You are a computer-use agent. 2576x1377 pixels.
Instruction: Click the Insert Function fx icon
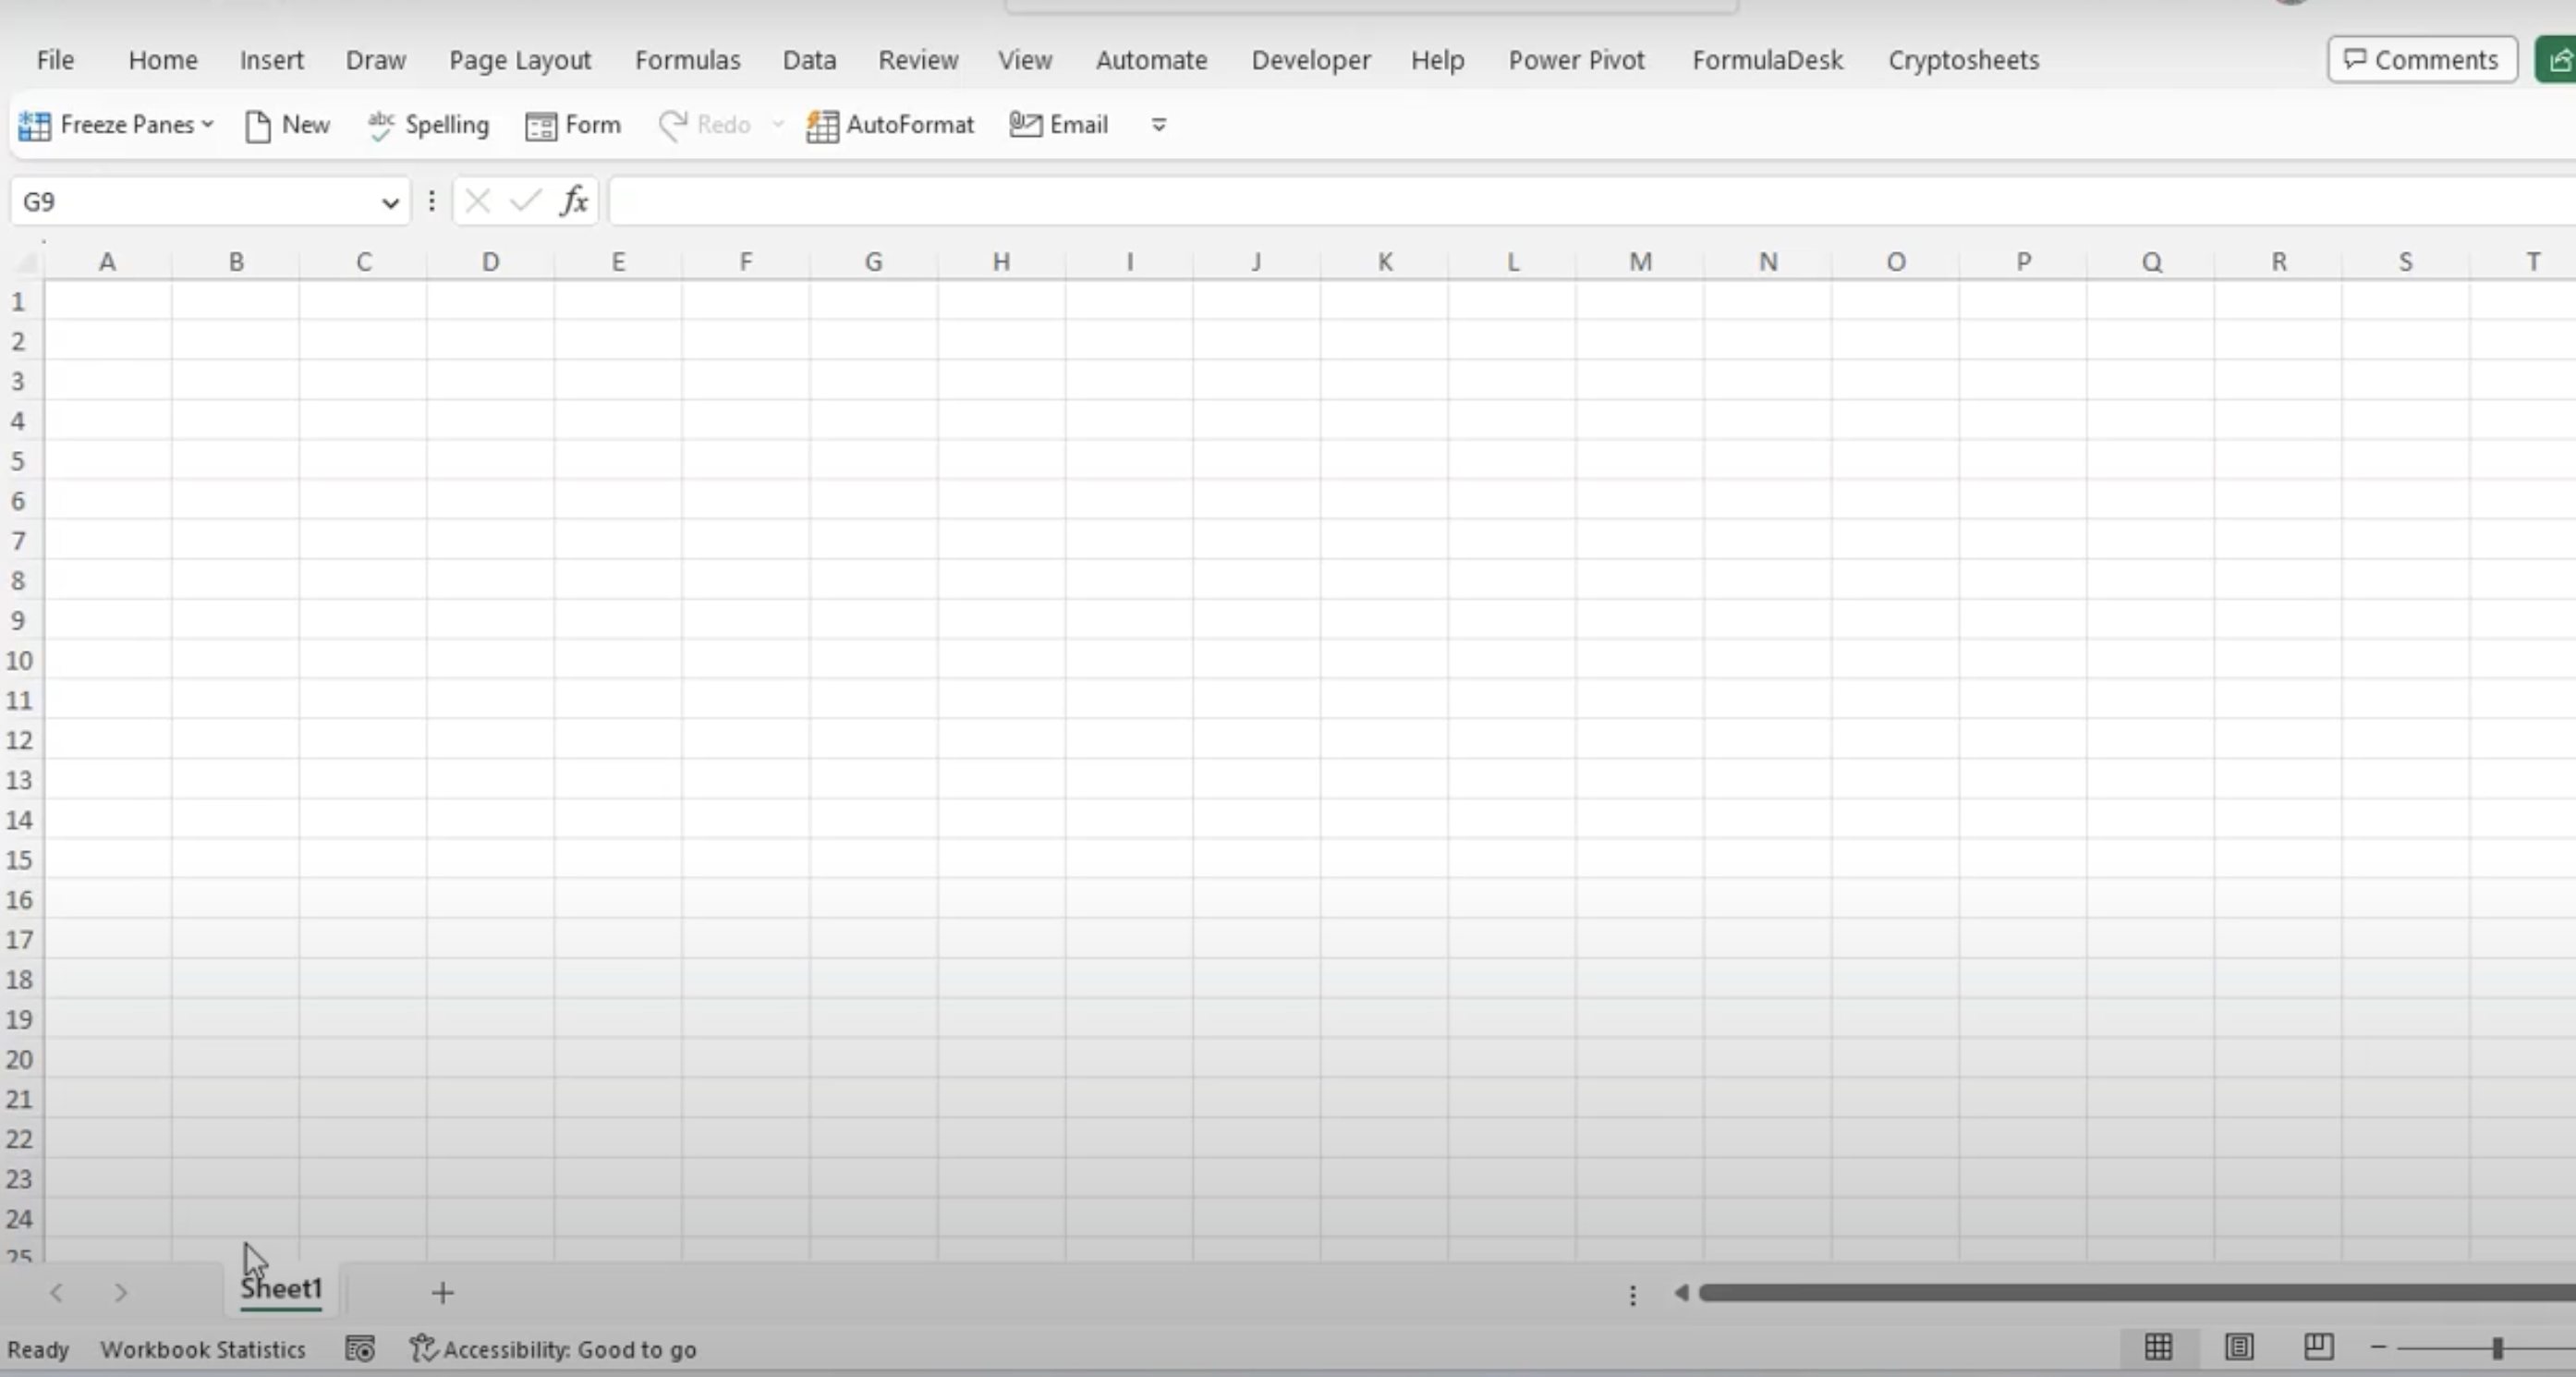pos(574,201)
